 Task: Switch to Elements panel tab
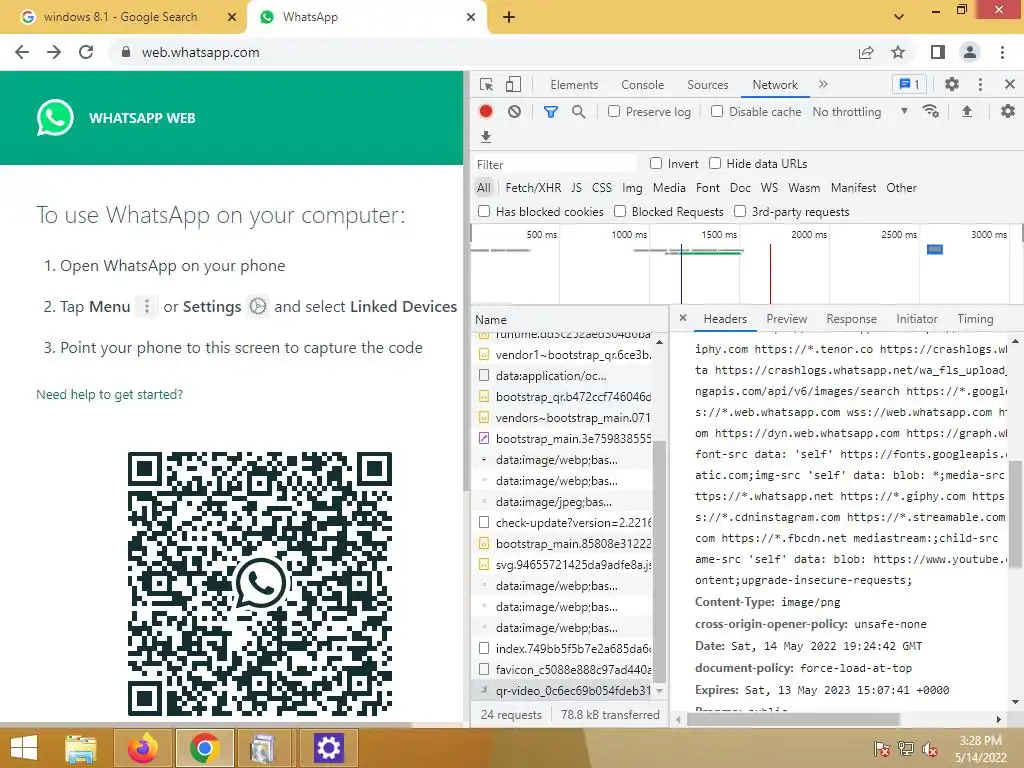pyautogui.click(x=574, y=85)
